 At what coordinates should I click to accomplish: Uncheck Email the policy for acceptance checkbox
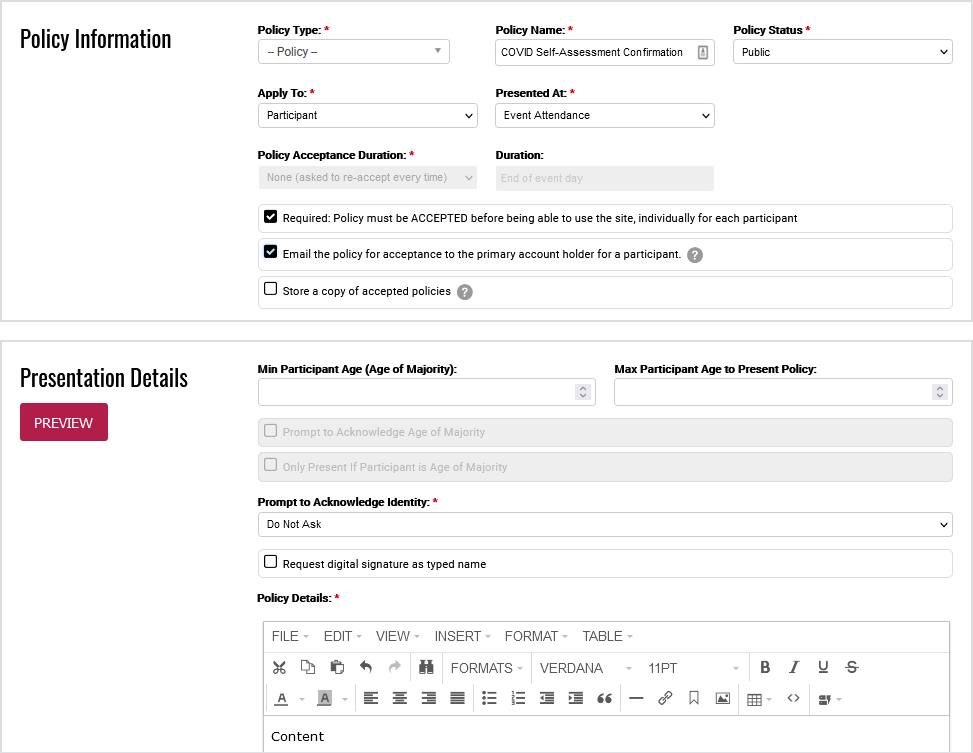click(270, 252)
